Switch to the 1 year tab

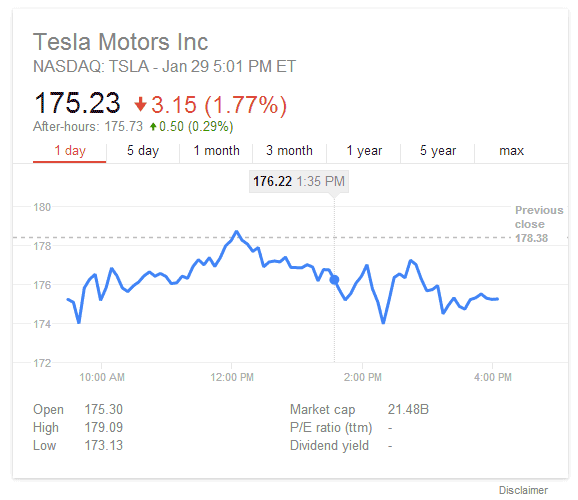click(364, 151)
